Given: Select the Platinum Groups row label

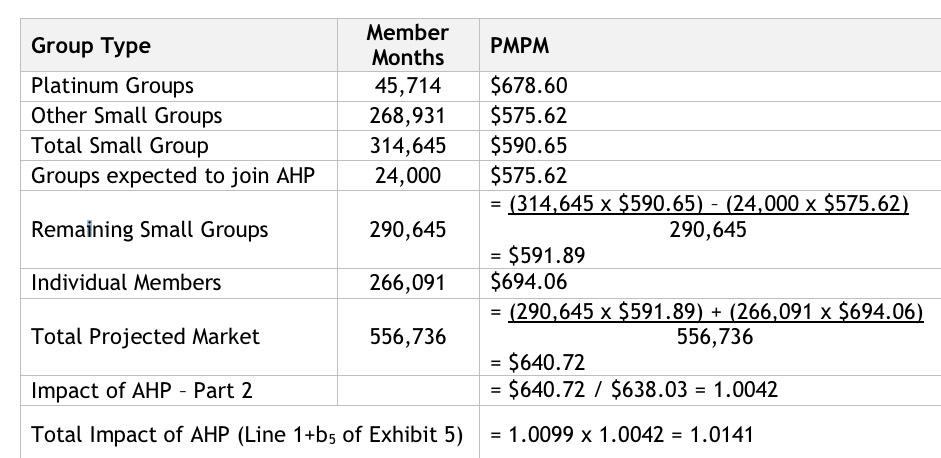Looking at the screenshot, I should coord(112,86).
